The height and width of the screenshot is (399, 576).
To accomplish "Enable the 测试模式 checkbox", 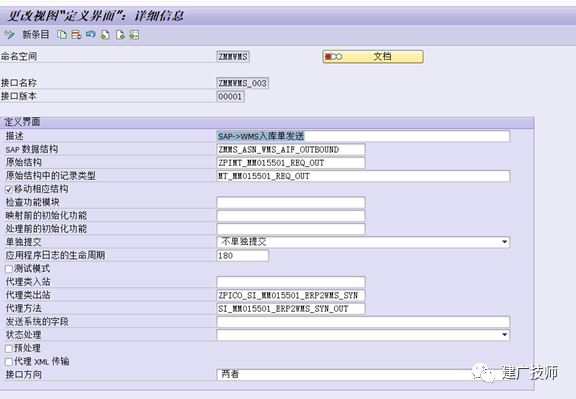I will pos(9,269).
